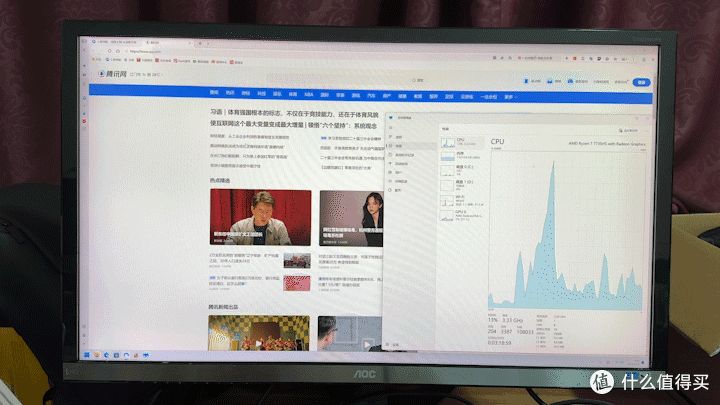This screenshot has height=405, width=720.
Task: Open Task Manager settings gear at sidebar bottom
Action: pyautogui.click(x=388, y=344)
